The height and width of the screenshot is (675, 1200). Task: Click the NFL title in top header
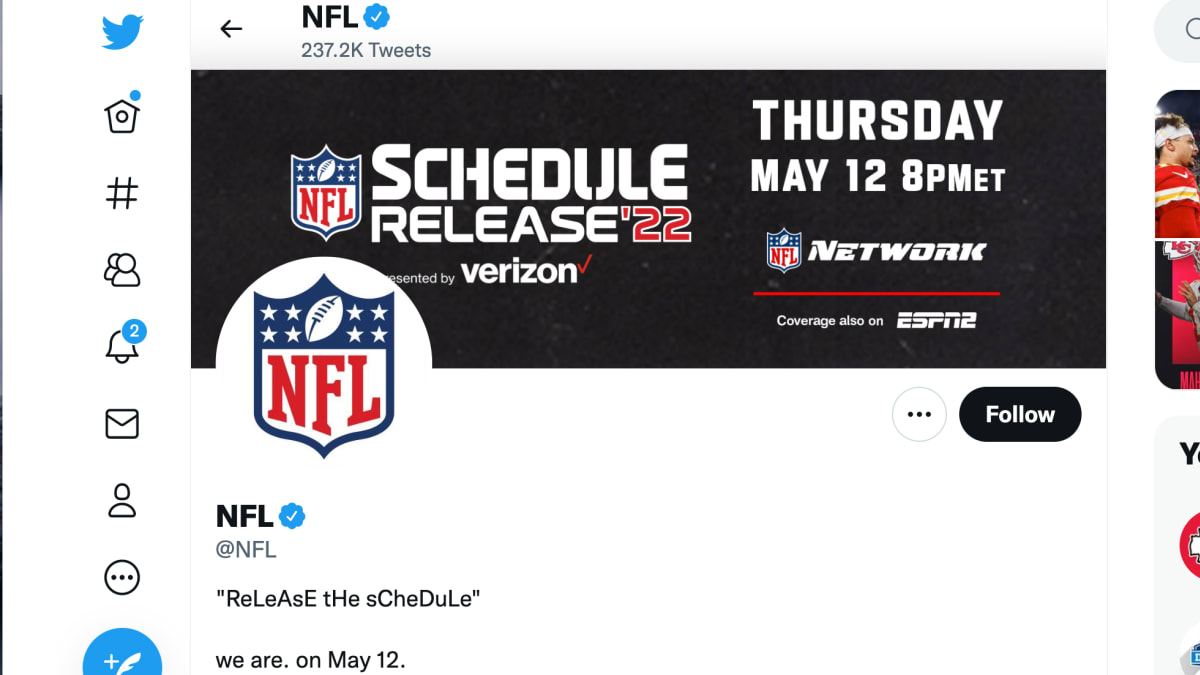(329, 17)
